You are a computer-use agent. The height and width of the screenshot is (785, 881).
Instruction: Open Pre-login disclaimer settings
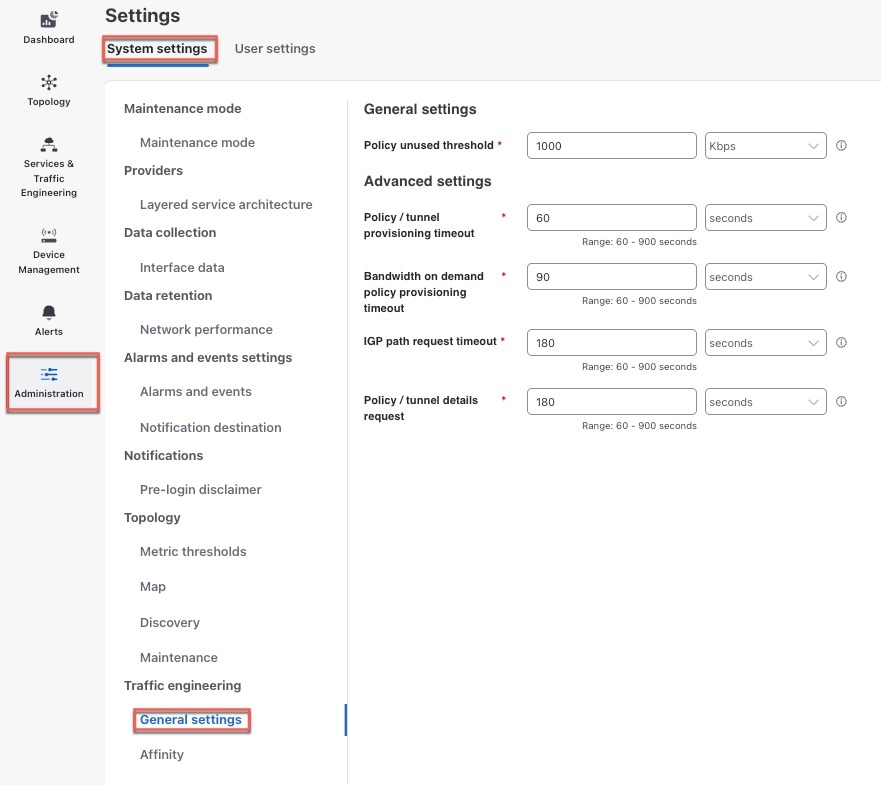click(x=201, y=489)
